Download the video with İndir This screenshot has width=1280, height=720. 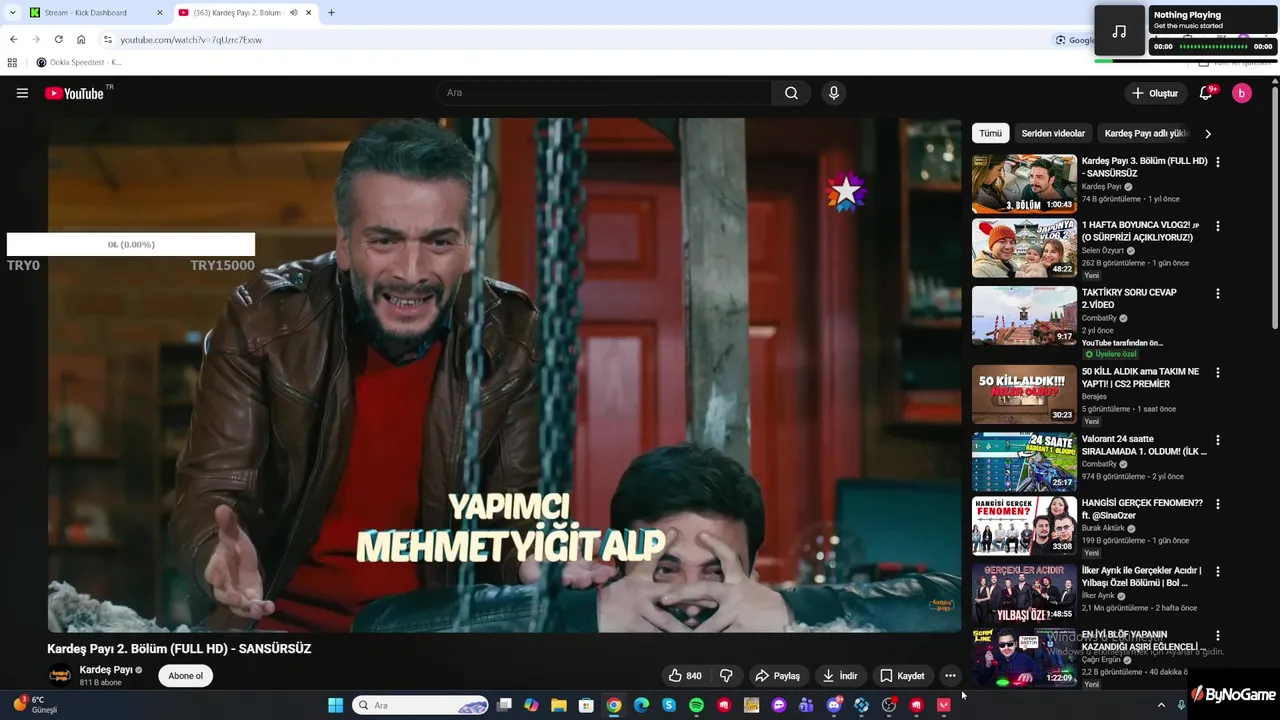[x=841, y=676]
